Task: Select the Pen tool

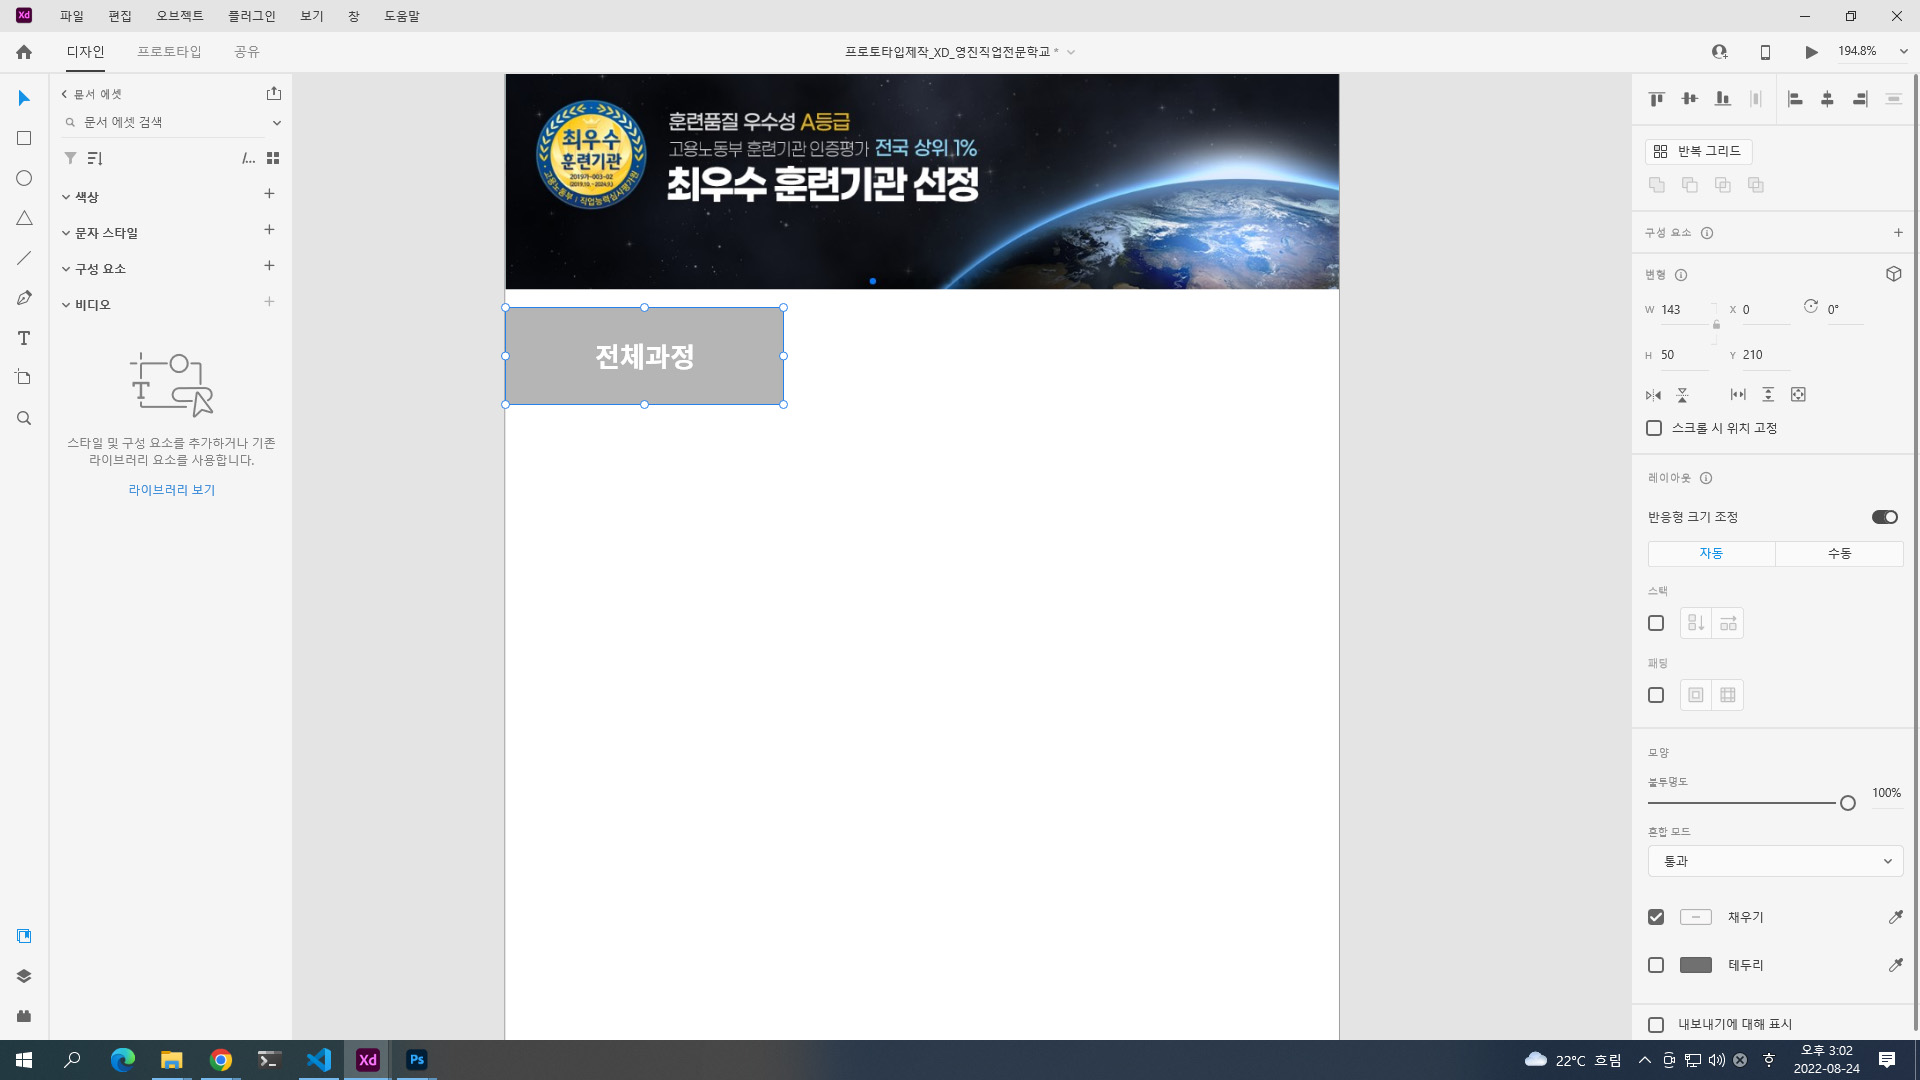Action: pos(24,298)
